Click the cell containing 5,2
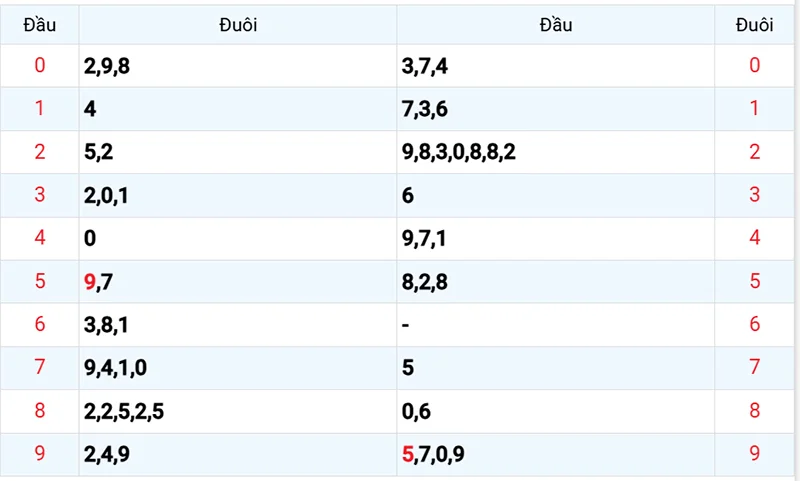 click(x=98, y=153)
